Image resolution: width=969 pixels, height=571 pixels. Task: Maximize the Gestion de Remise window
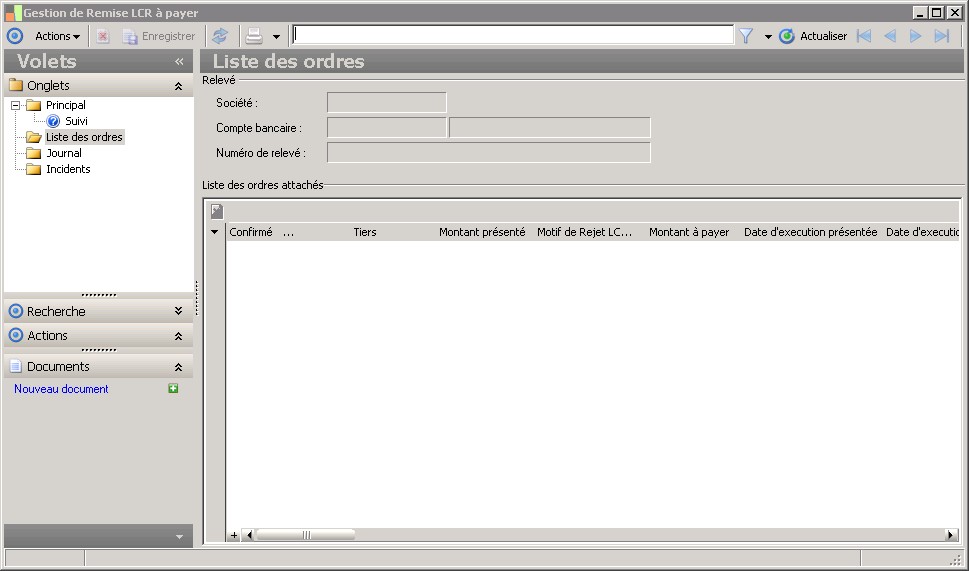coord(937,12)
